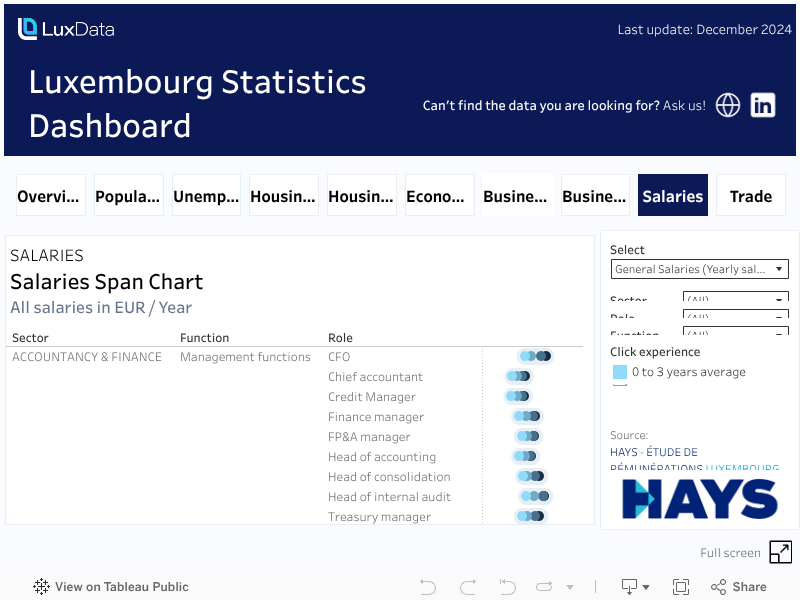Share the dashboard via Share button
Screen dimensions: 800x600
coord(739,587)
